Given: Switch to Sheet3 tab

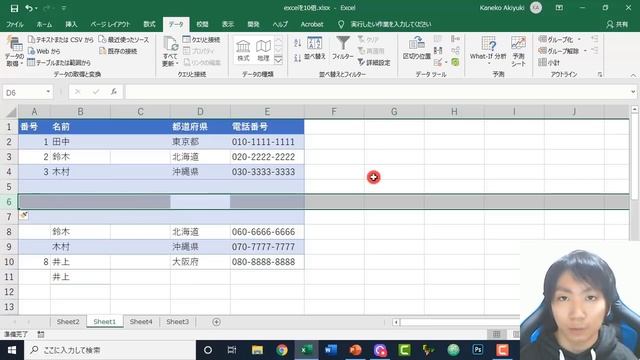Looking at the screenshot, I should point(178,322).
